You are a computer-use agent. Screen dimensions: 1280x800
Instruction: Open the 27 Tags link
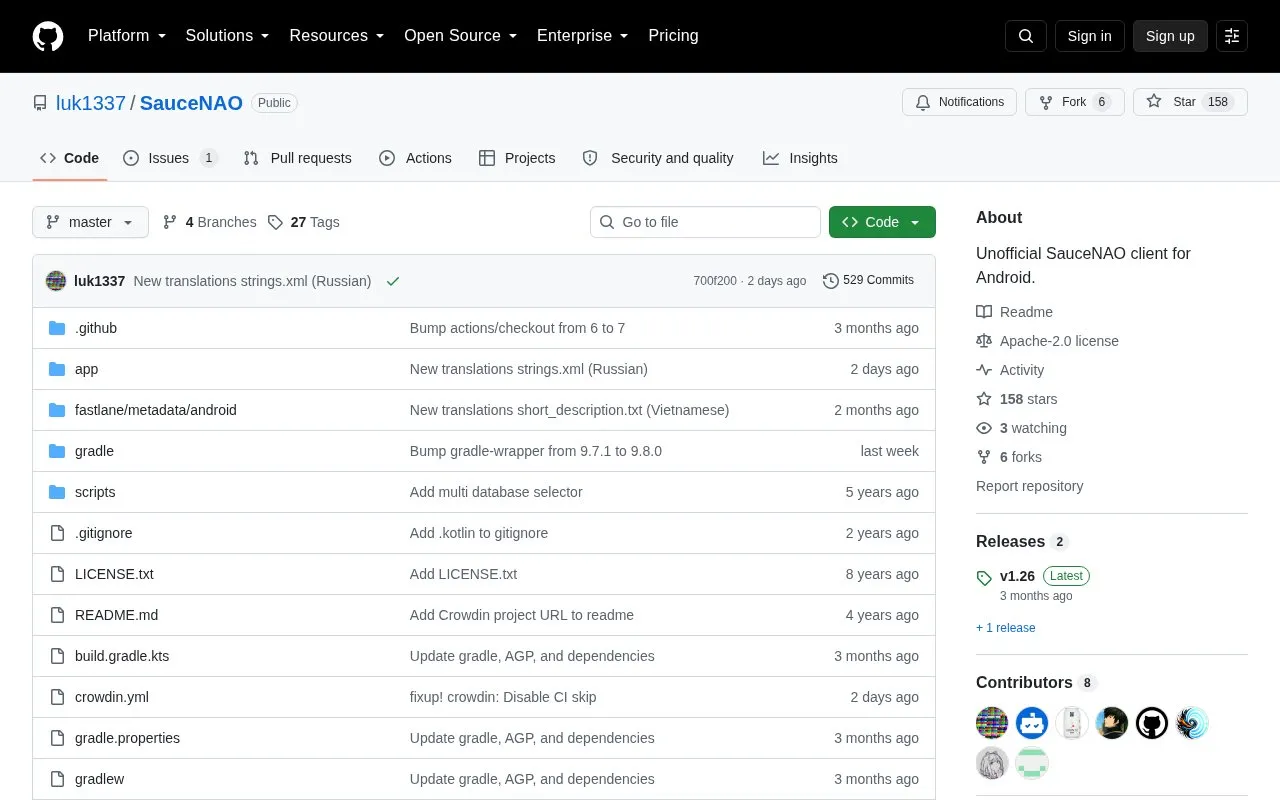pos(304,222)
